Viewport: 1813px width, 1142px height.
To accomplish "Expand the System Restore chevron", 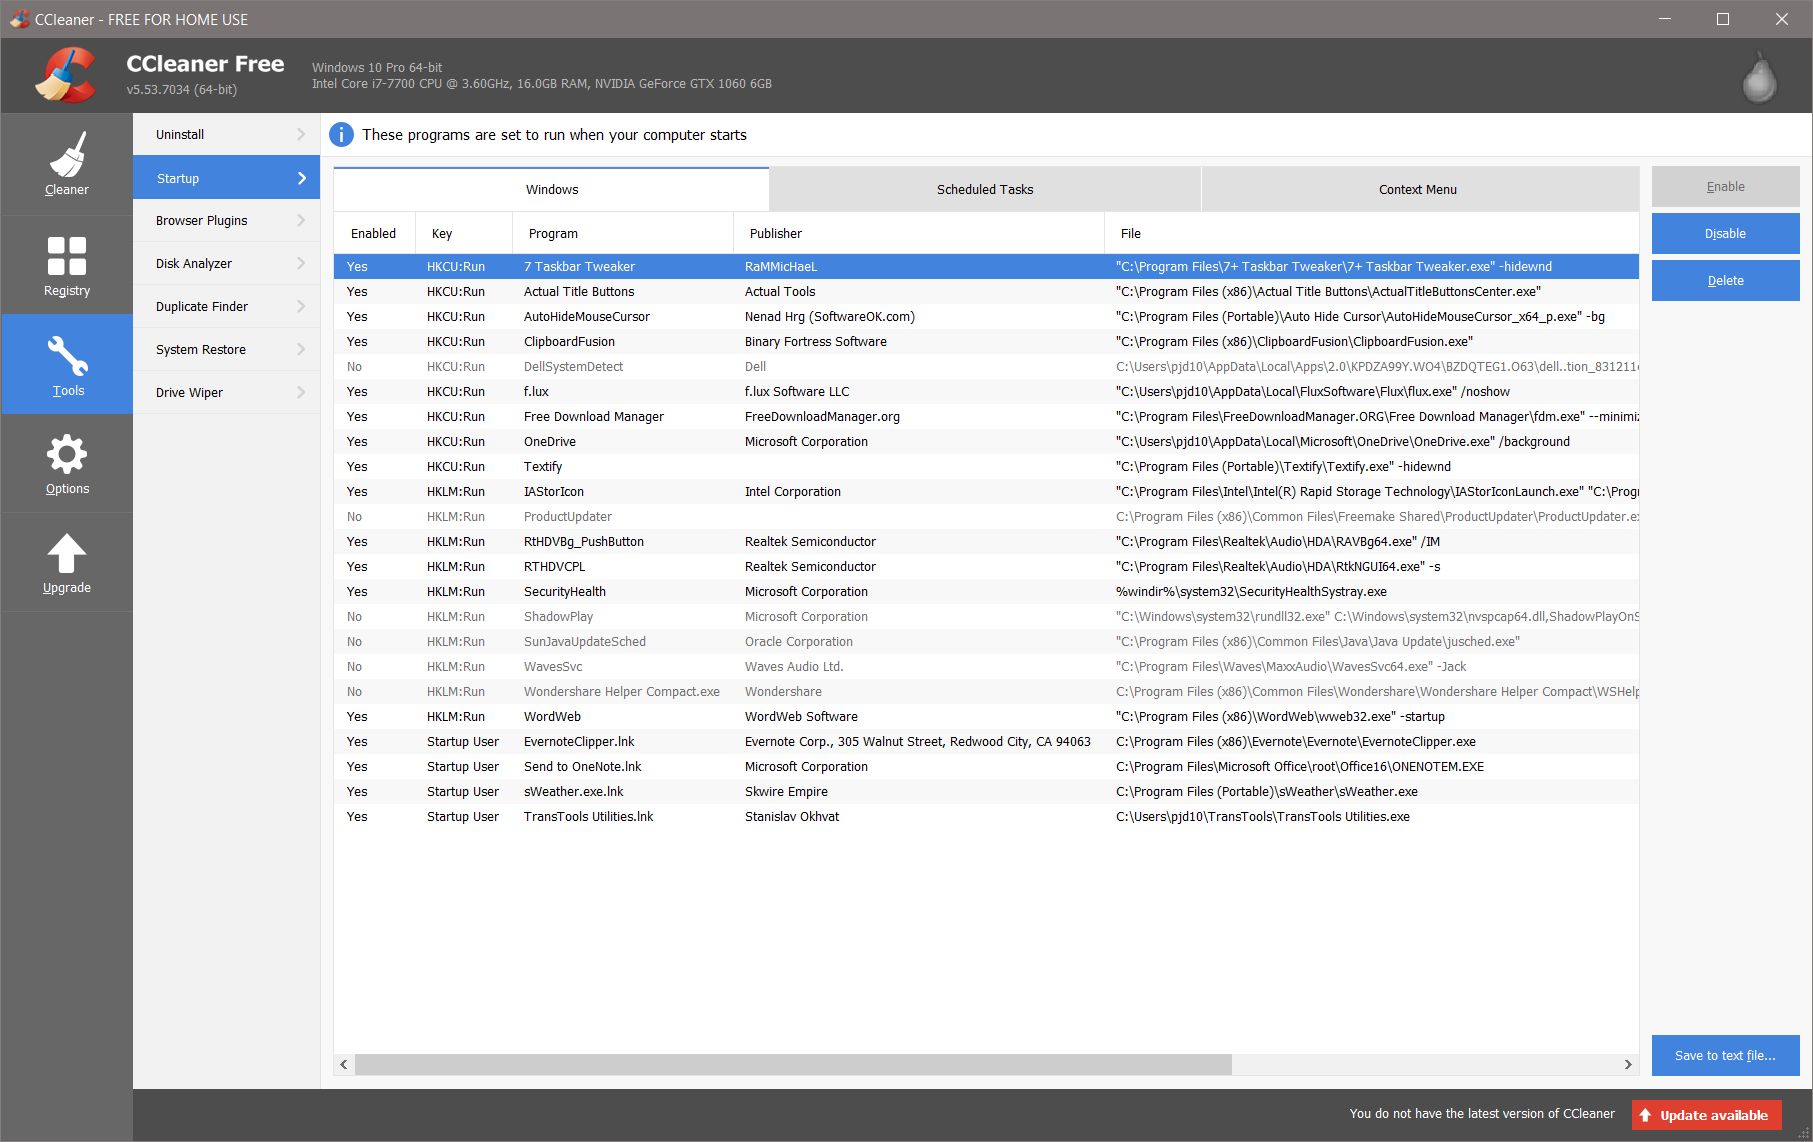I will tap(301, 349).
